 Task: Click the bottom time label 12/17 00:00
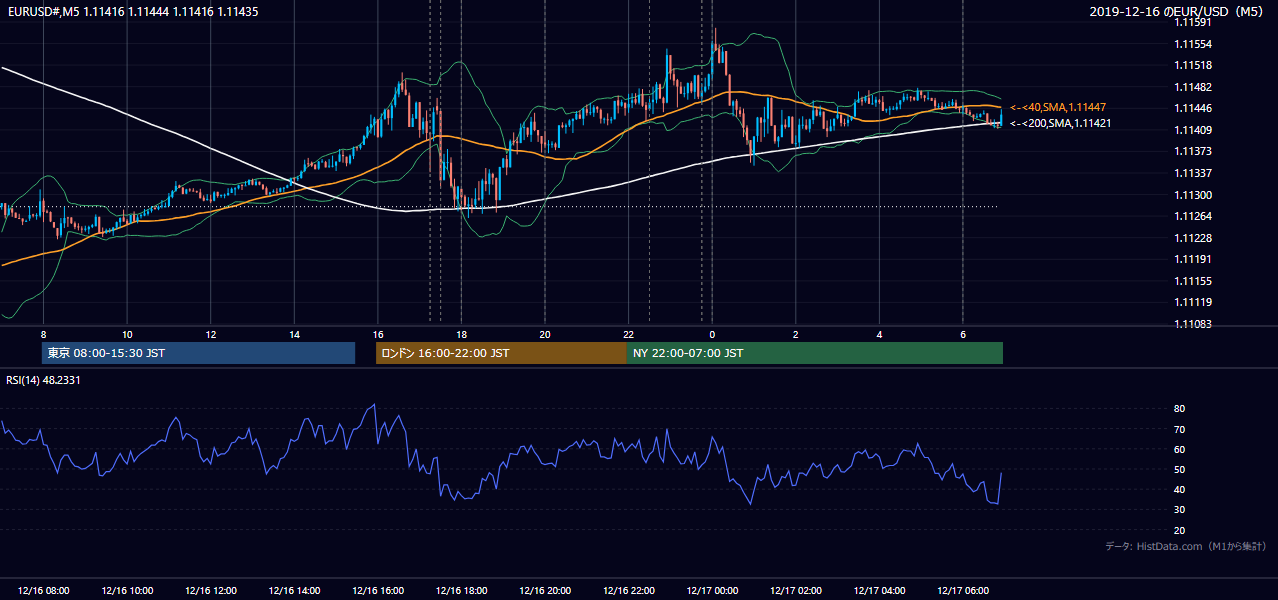tap(712, 591)
